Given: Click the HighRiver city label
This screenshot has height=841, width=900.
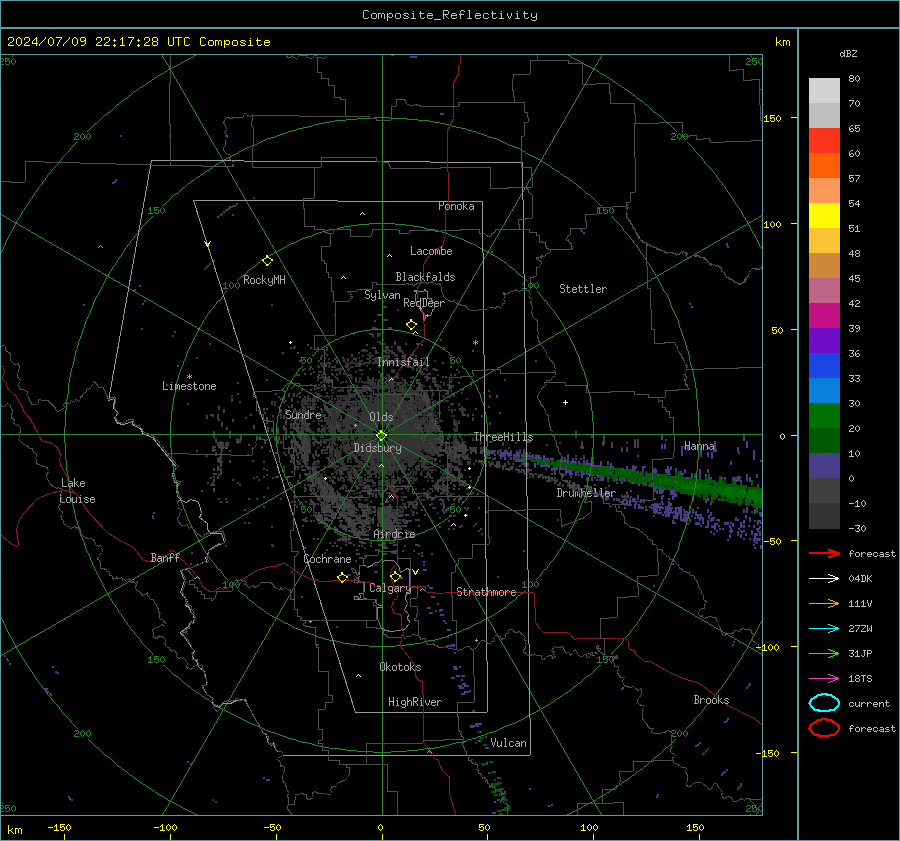Looking at the screenshot, I should [415, 702].
